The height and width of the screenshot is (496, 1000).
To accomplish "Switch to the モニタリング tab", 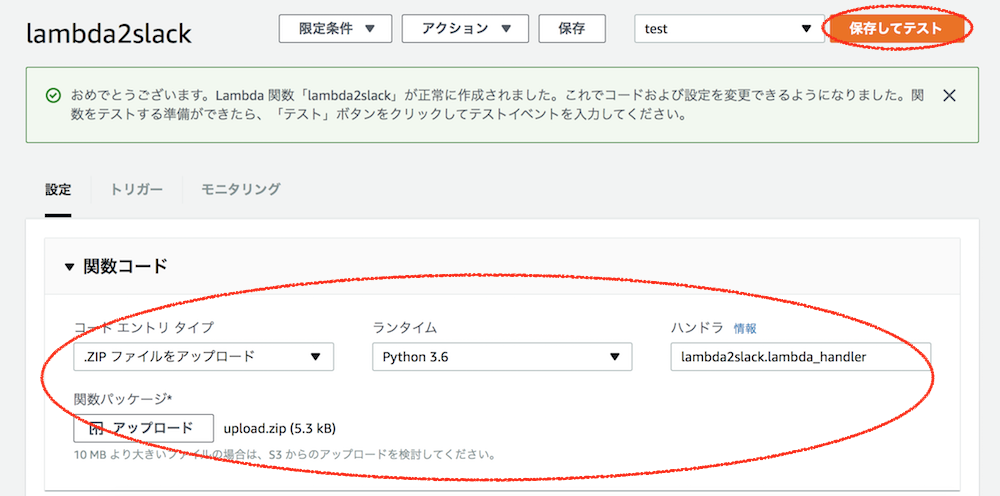I will (x=240, y=189).
